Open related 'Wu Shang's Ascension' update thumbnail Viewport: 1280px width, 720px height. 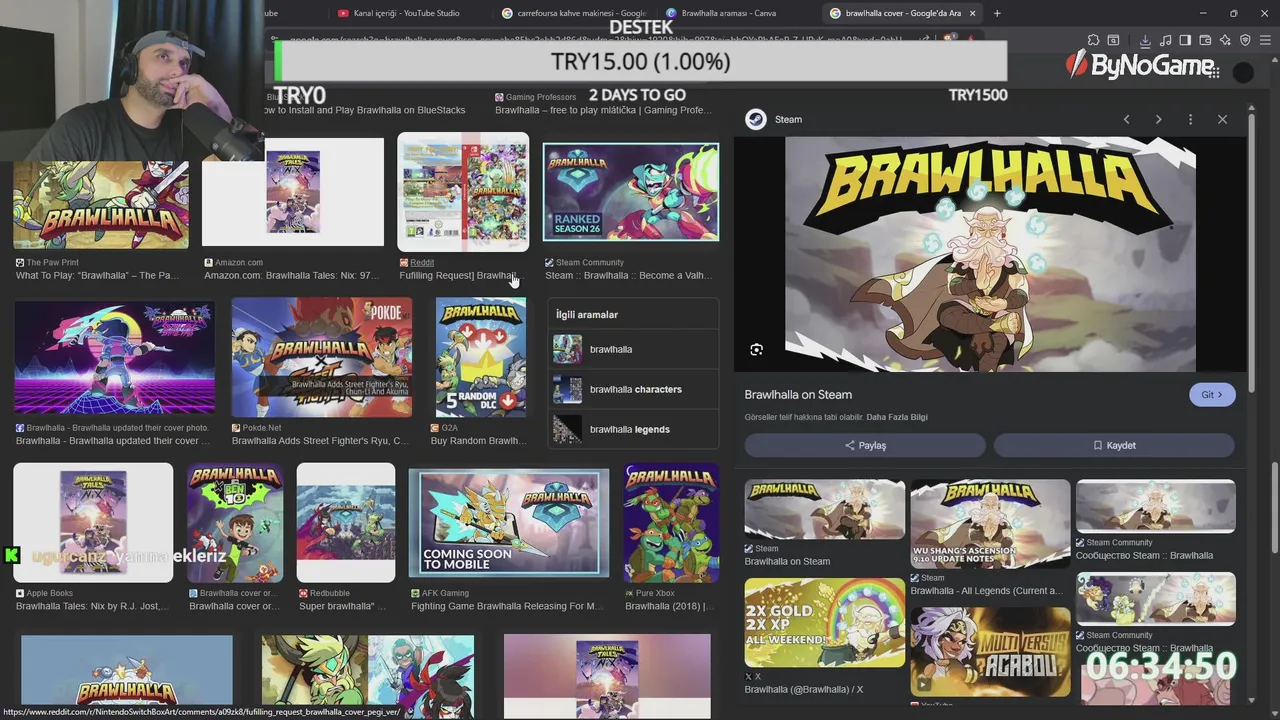990,524
